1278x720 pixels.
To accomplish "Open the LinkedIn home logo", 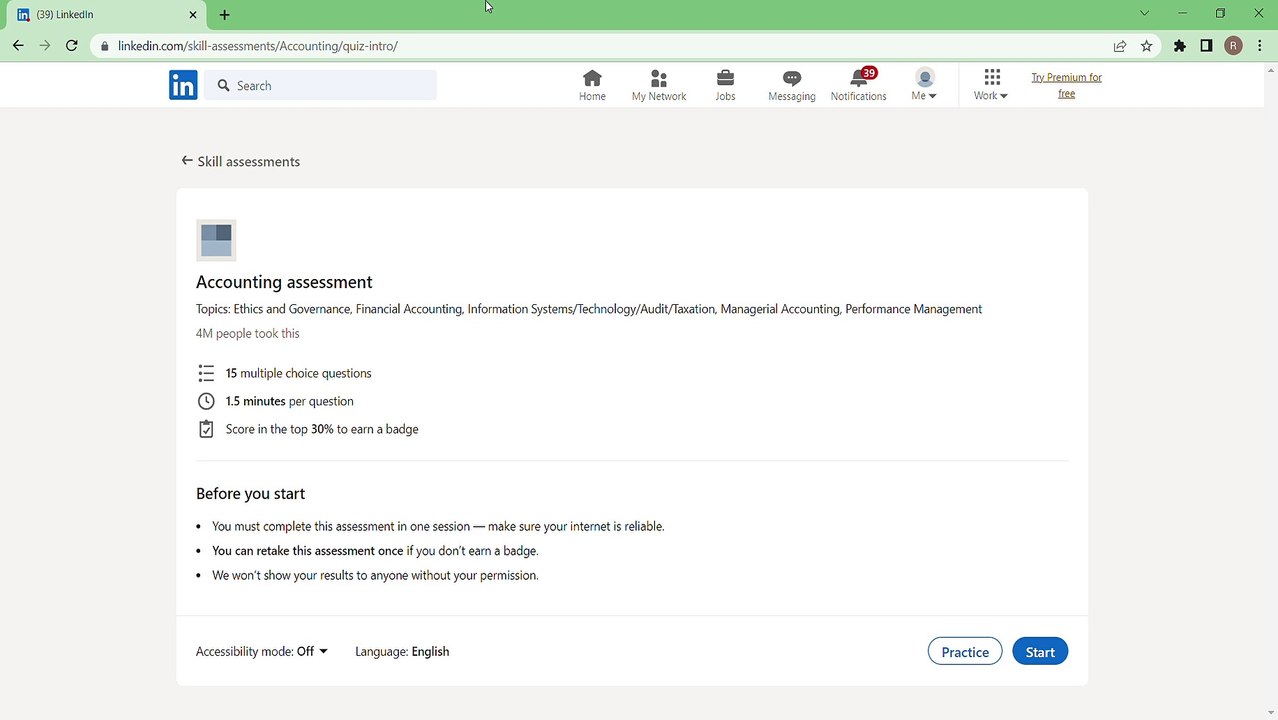I will [x=183, y=85].
